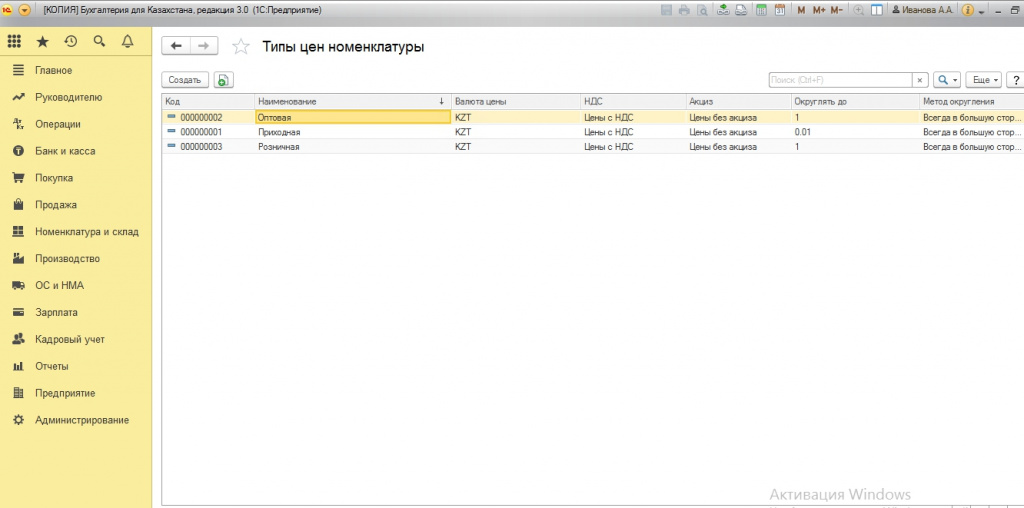Click the back navigation arrow button
This screenshot has height=508, width=1024.
tap(176, 46)
